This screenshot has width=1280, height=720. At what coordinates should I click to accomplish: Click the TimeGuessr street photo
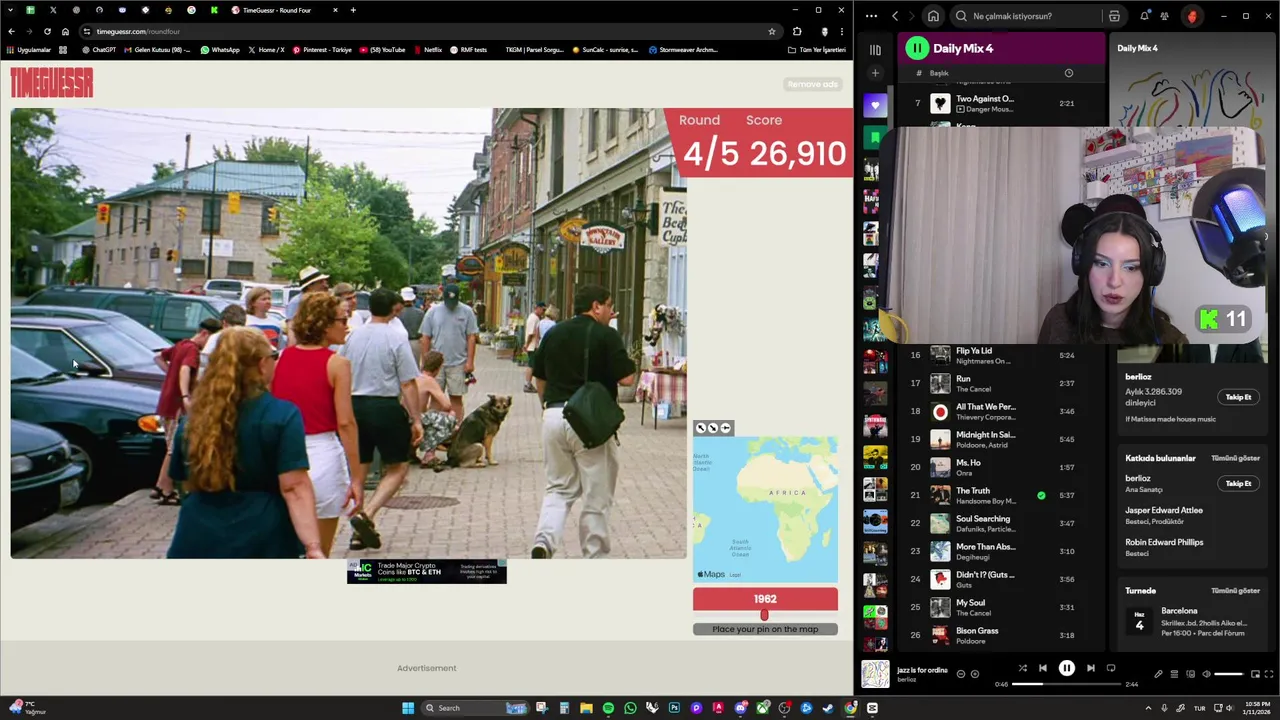[348, 333]
